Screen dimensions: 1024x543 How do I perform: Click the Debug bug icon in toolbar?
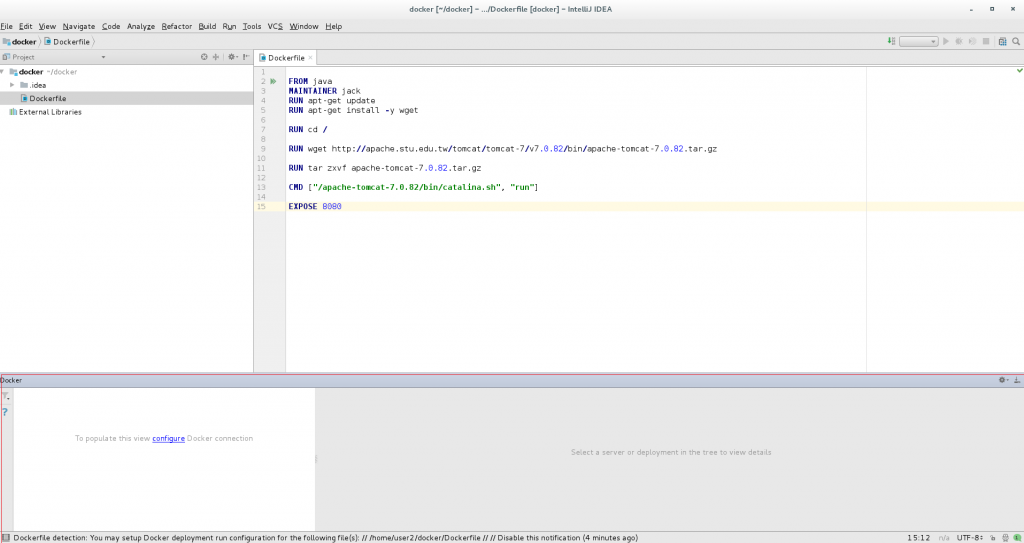959,41
